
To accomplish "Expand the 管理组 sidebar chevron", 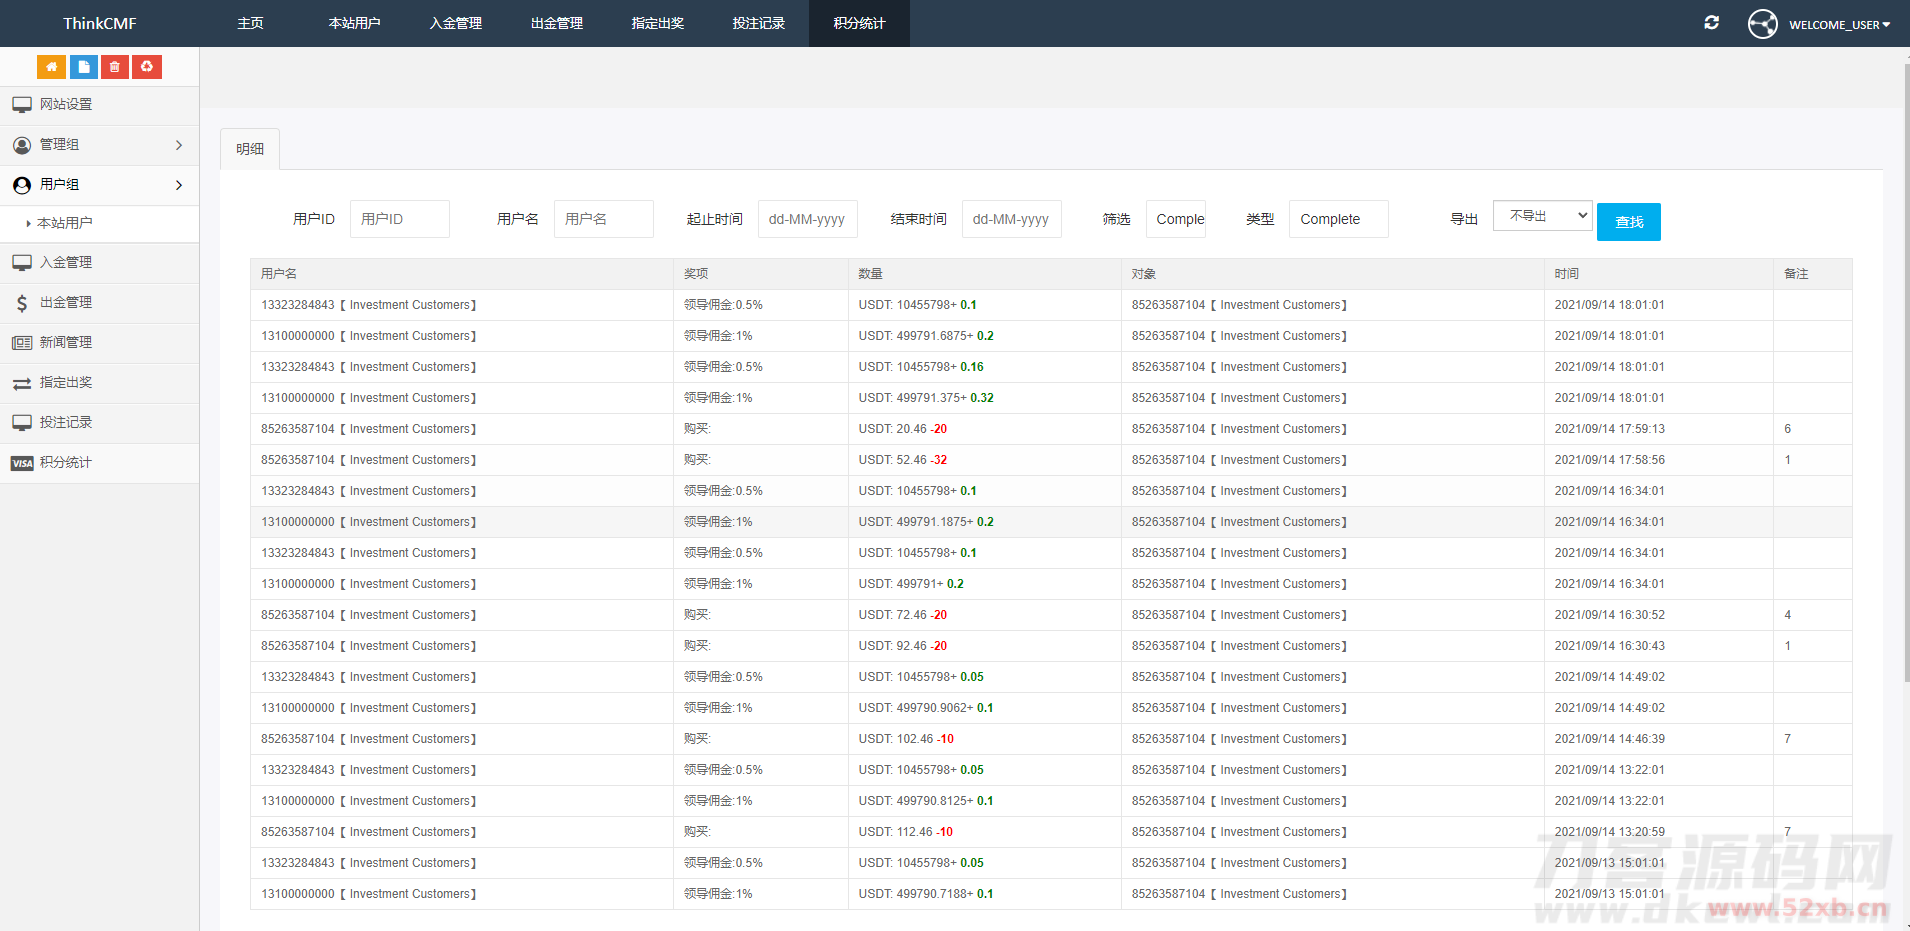I will (179, 145).
